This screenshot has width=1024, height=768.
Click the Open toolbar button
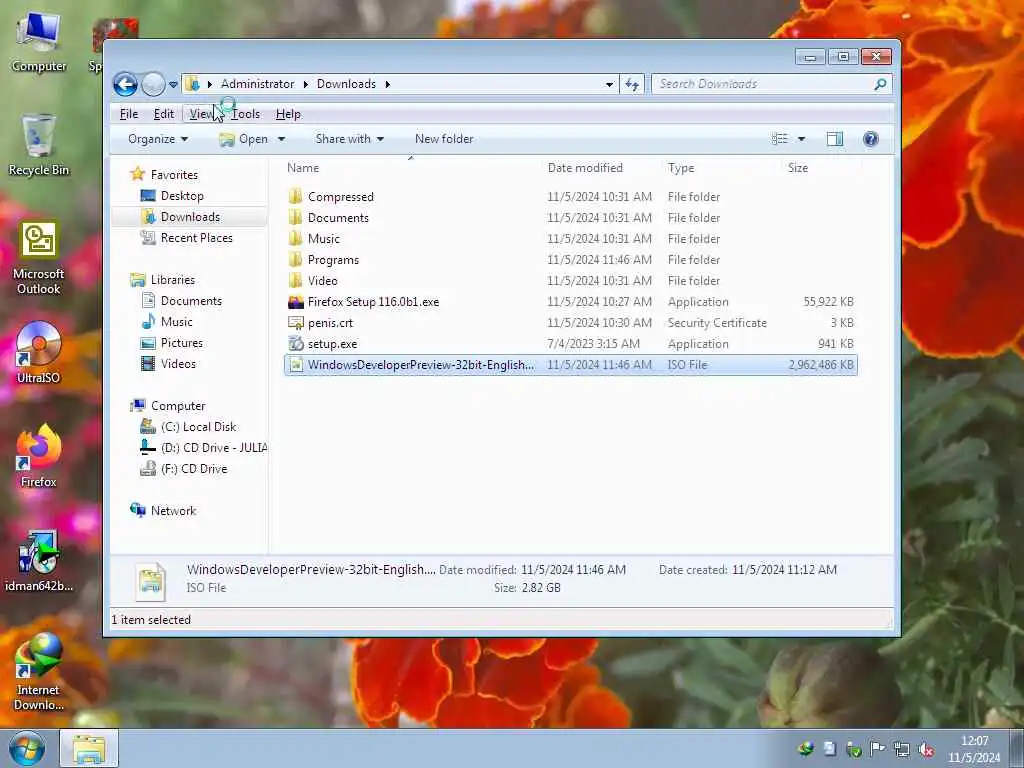244,139
